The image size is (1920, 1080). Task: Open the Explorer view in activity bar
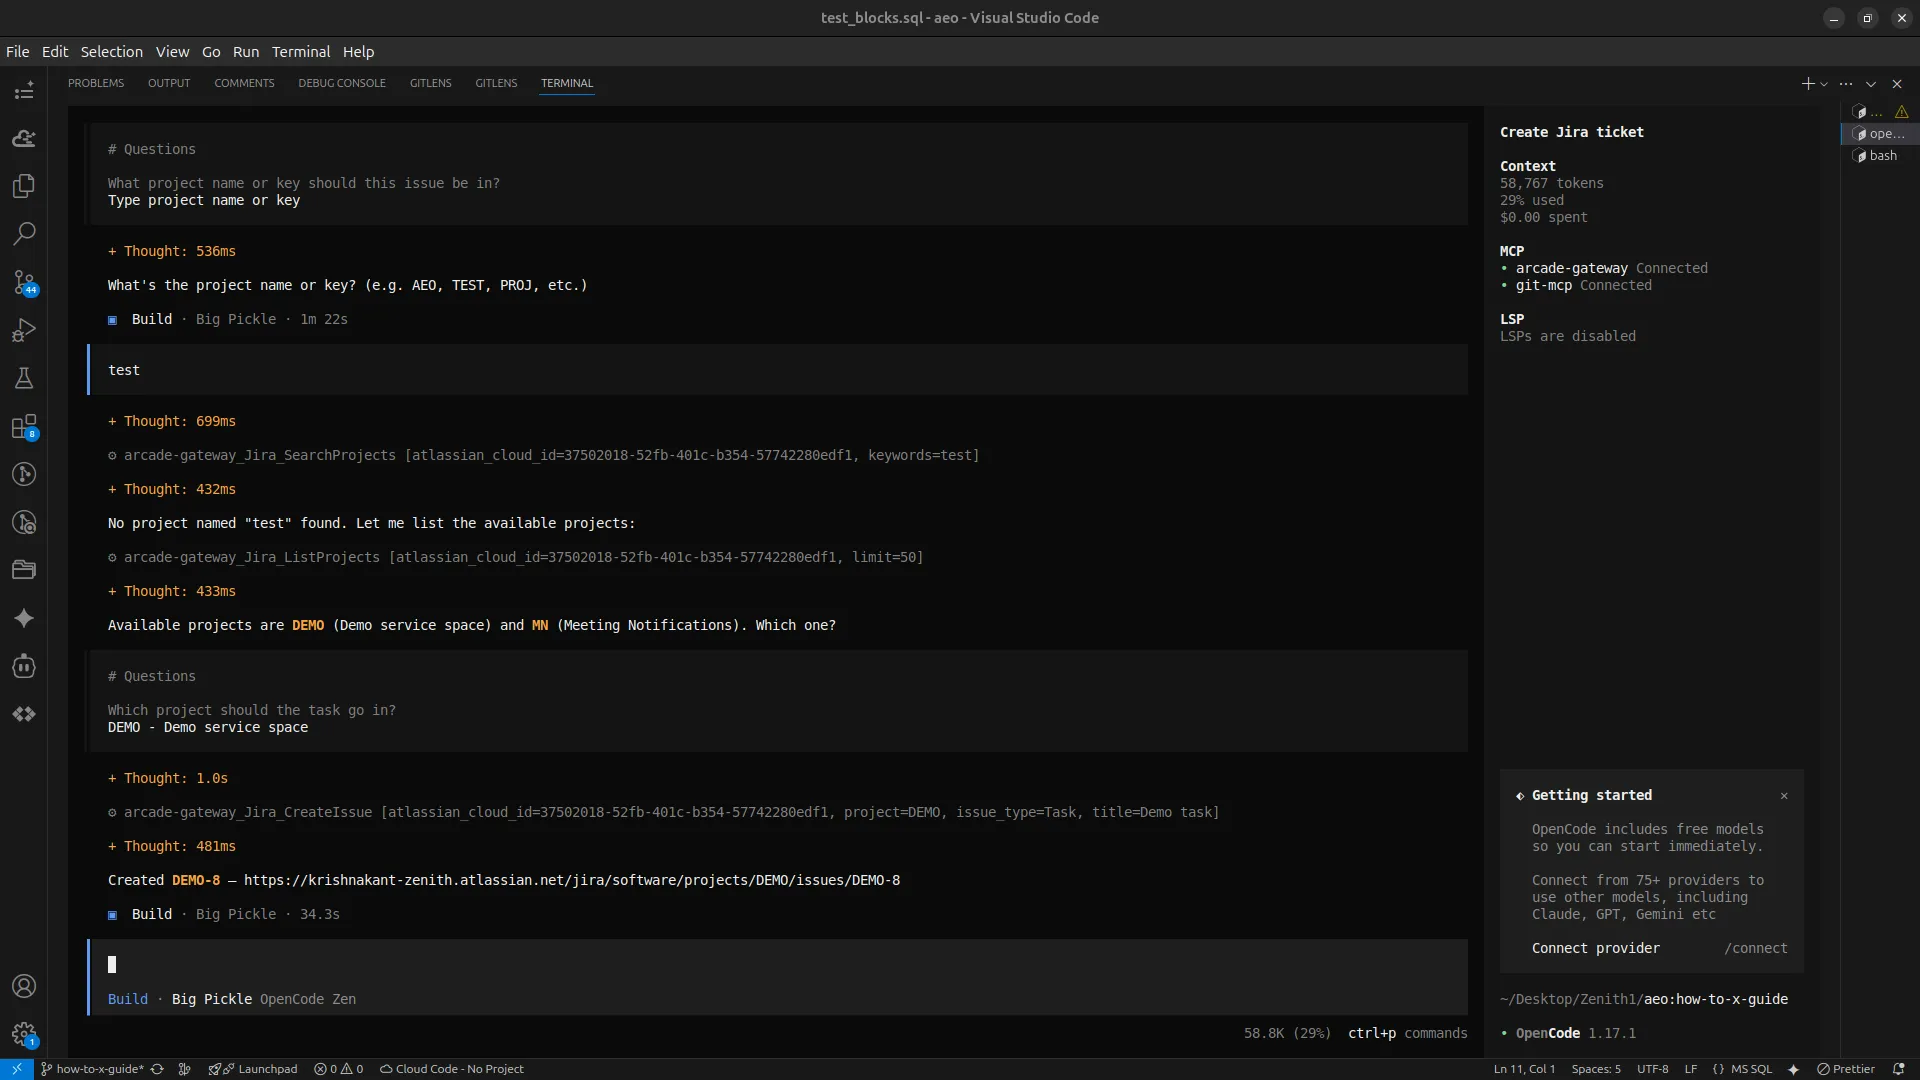pos(24,186)
